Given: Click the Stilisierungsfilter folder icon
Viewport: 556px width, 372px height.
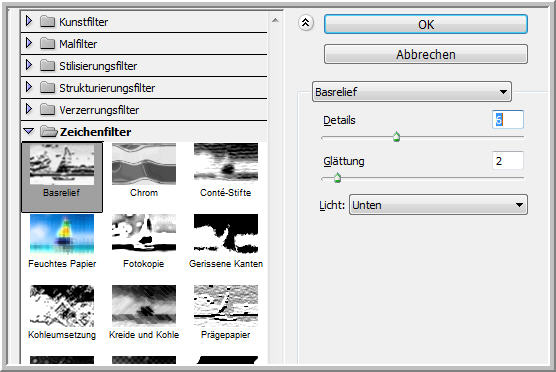Looking at the screenshot, I should click(47, 66).
